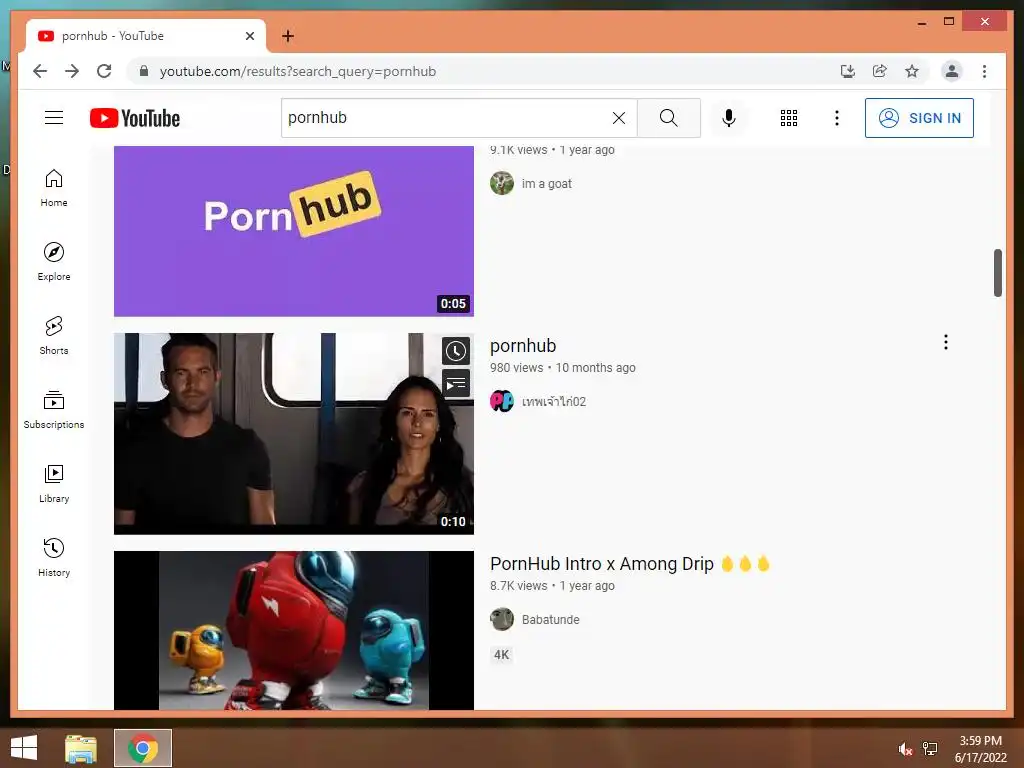
Task: Bookmark the page with the star icon
Action: (x=912, y=71)
